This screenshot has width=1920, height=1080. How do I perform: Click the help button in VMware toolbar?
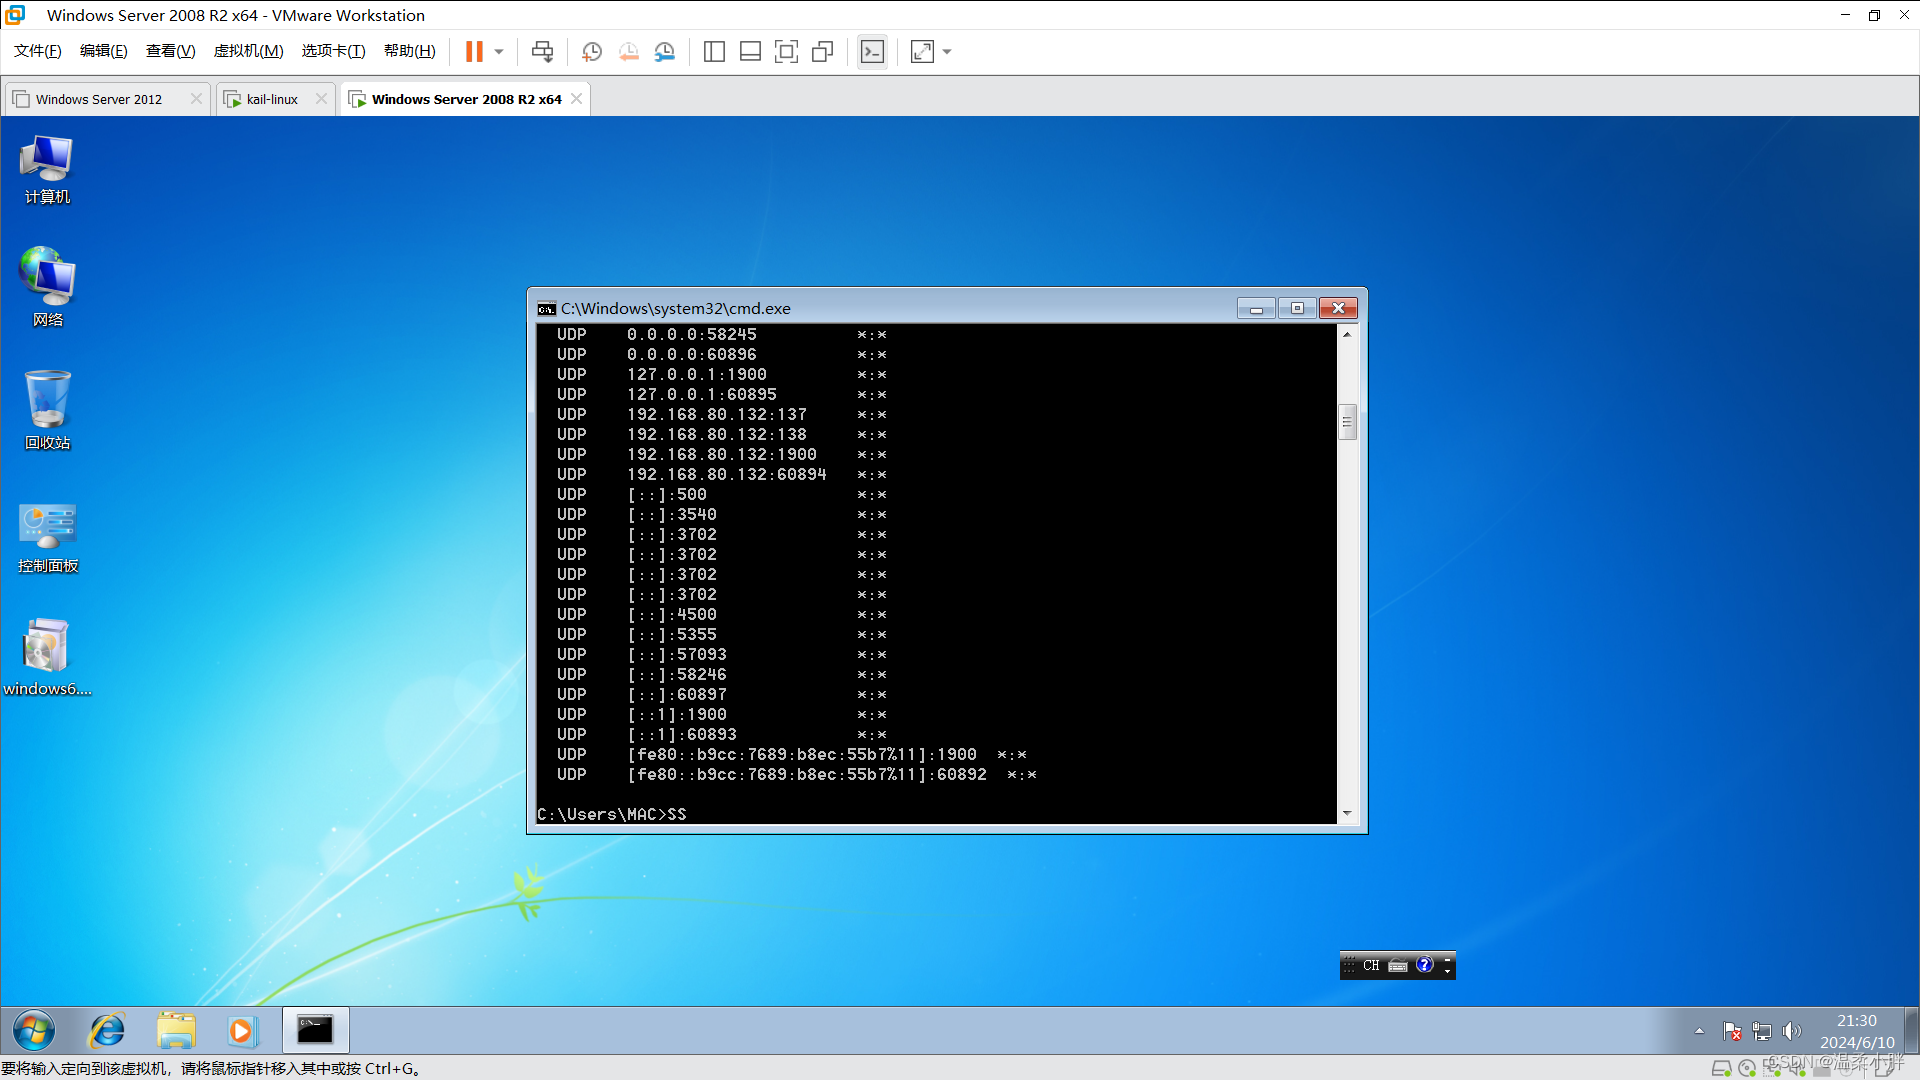[407, 50]
